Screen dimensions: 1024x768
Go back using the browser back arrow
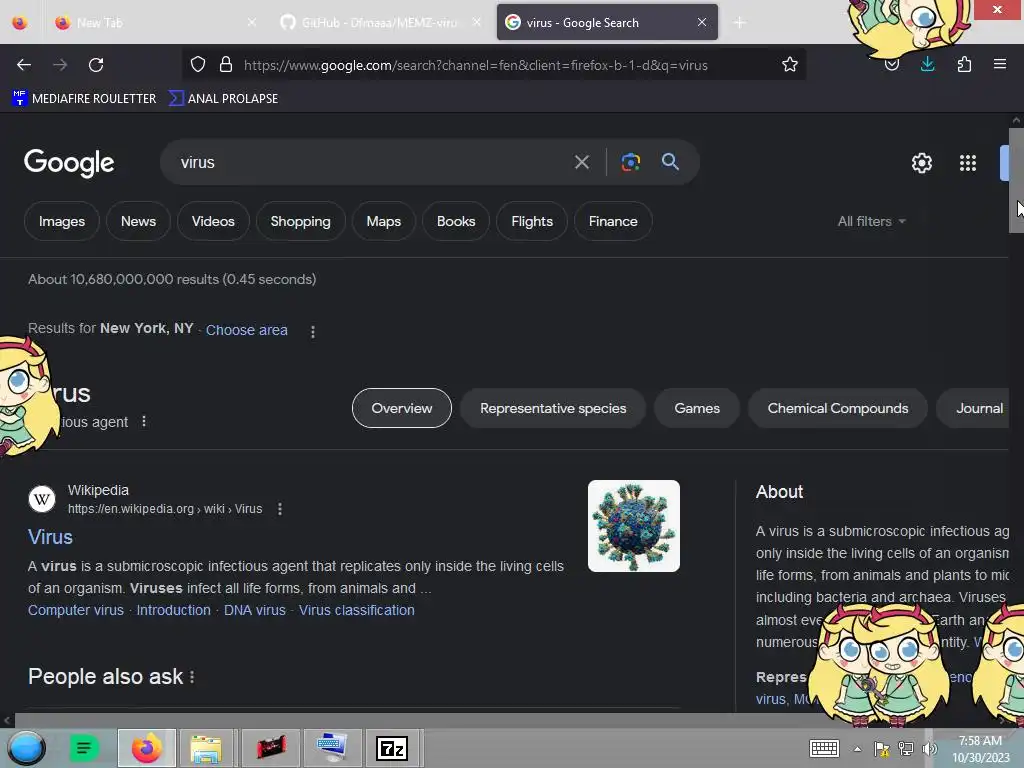coord(24,65)
